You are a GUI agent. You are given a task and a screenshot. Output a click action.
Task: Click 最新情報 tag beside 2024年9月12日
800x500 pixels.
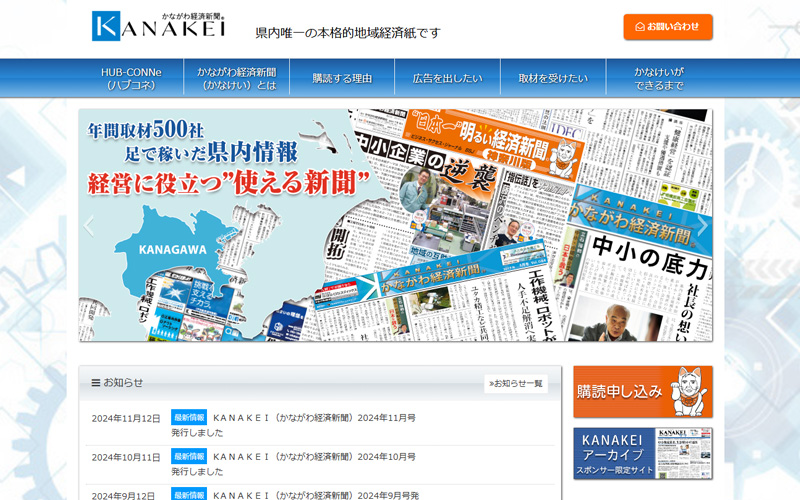click(189, 494)
